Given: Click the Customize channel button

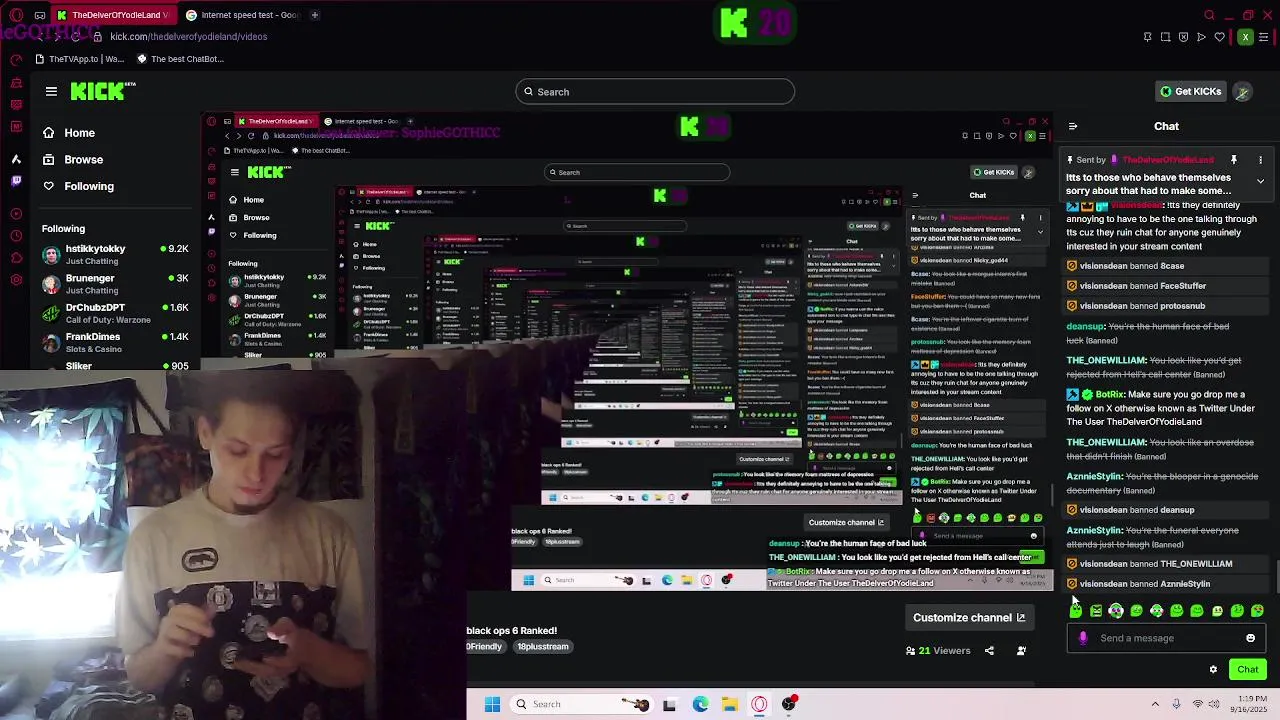Looking at the screenshot, I should point(969,618).
